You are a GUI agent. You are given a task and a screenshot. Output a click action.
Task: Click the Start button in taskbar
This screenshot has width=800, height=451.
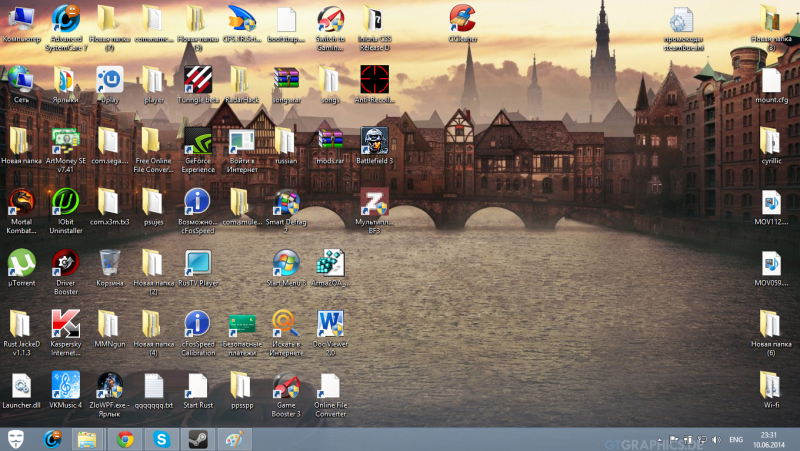pyautogui.click(x=15, y=439)
